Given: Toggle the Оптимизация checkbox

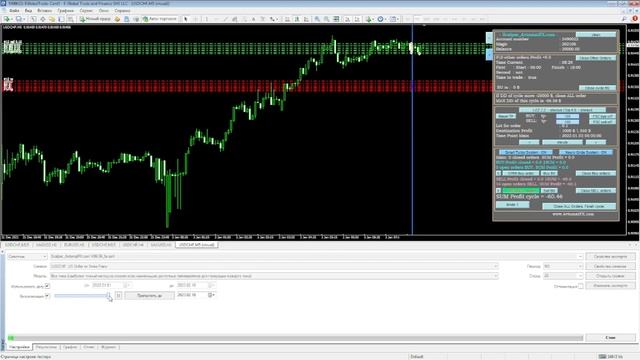Looking at the screenshot, I should point(580,286).
